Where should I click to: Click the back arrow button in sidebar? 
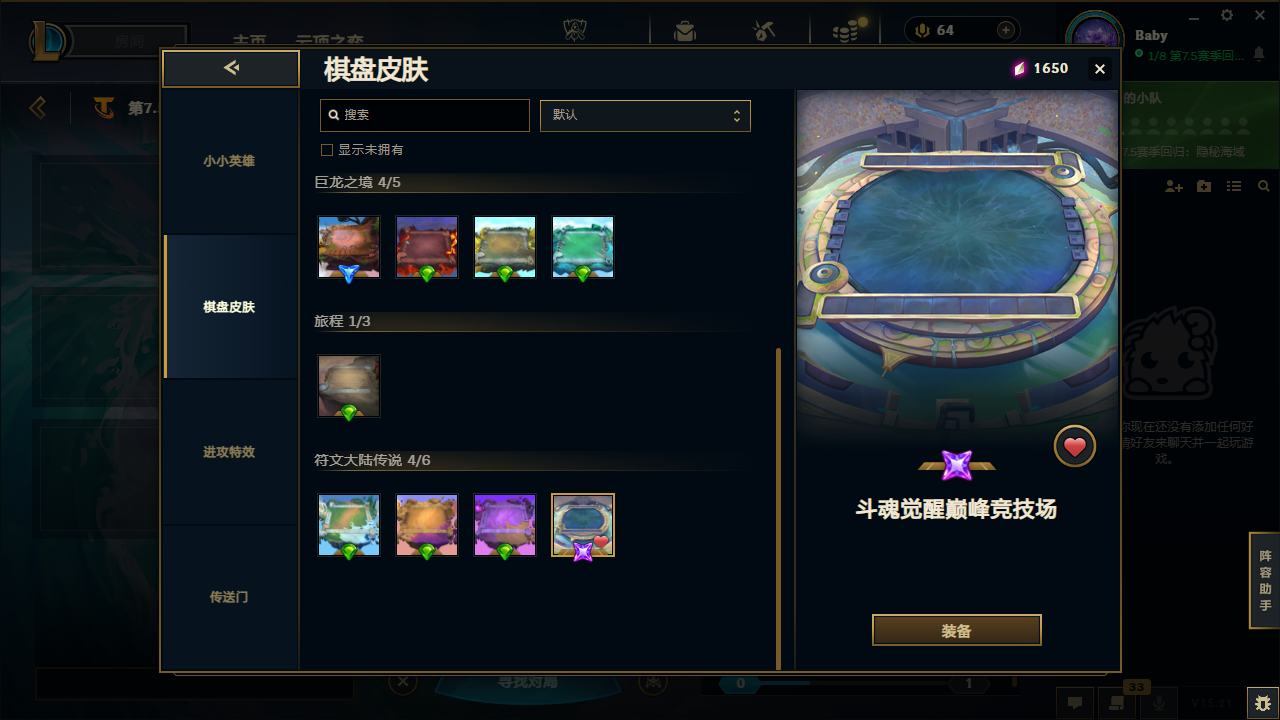(x=231, y=68)
